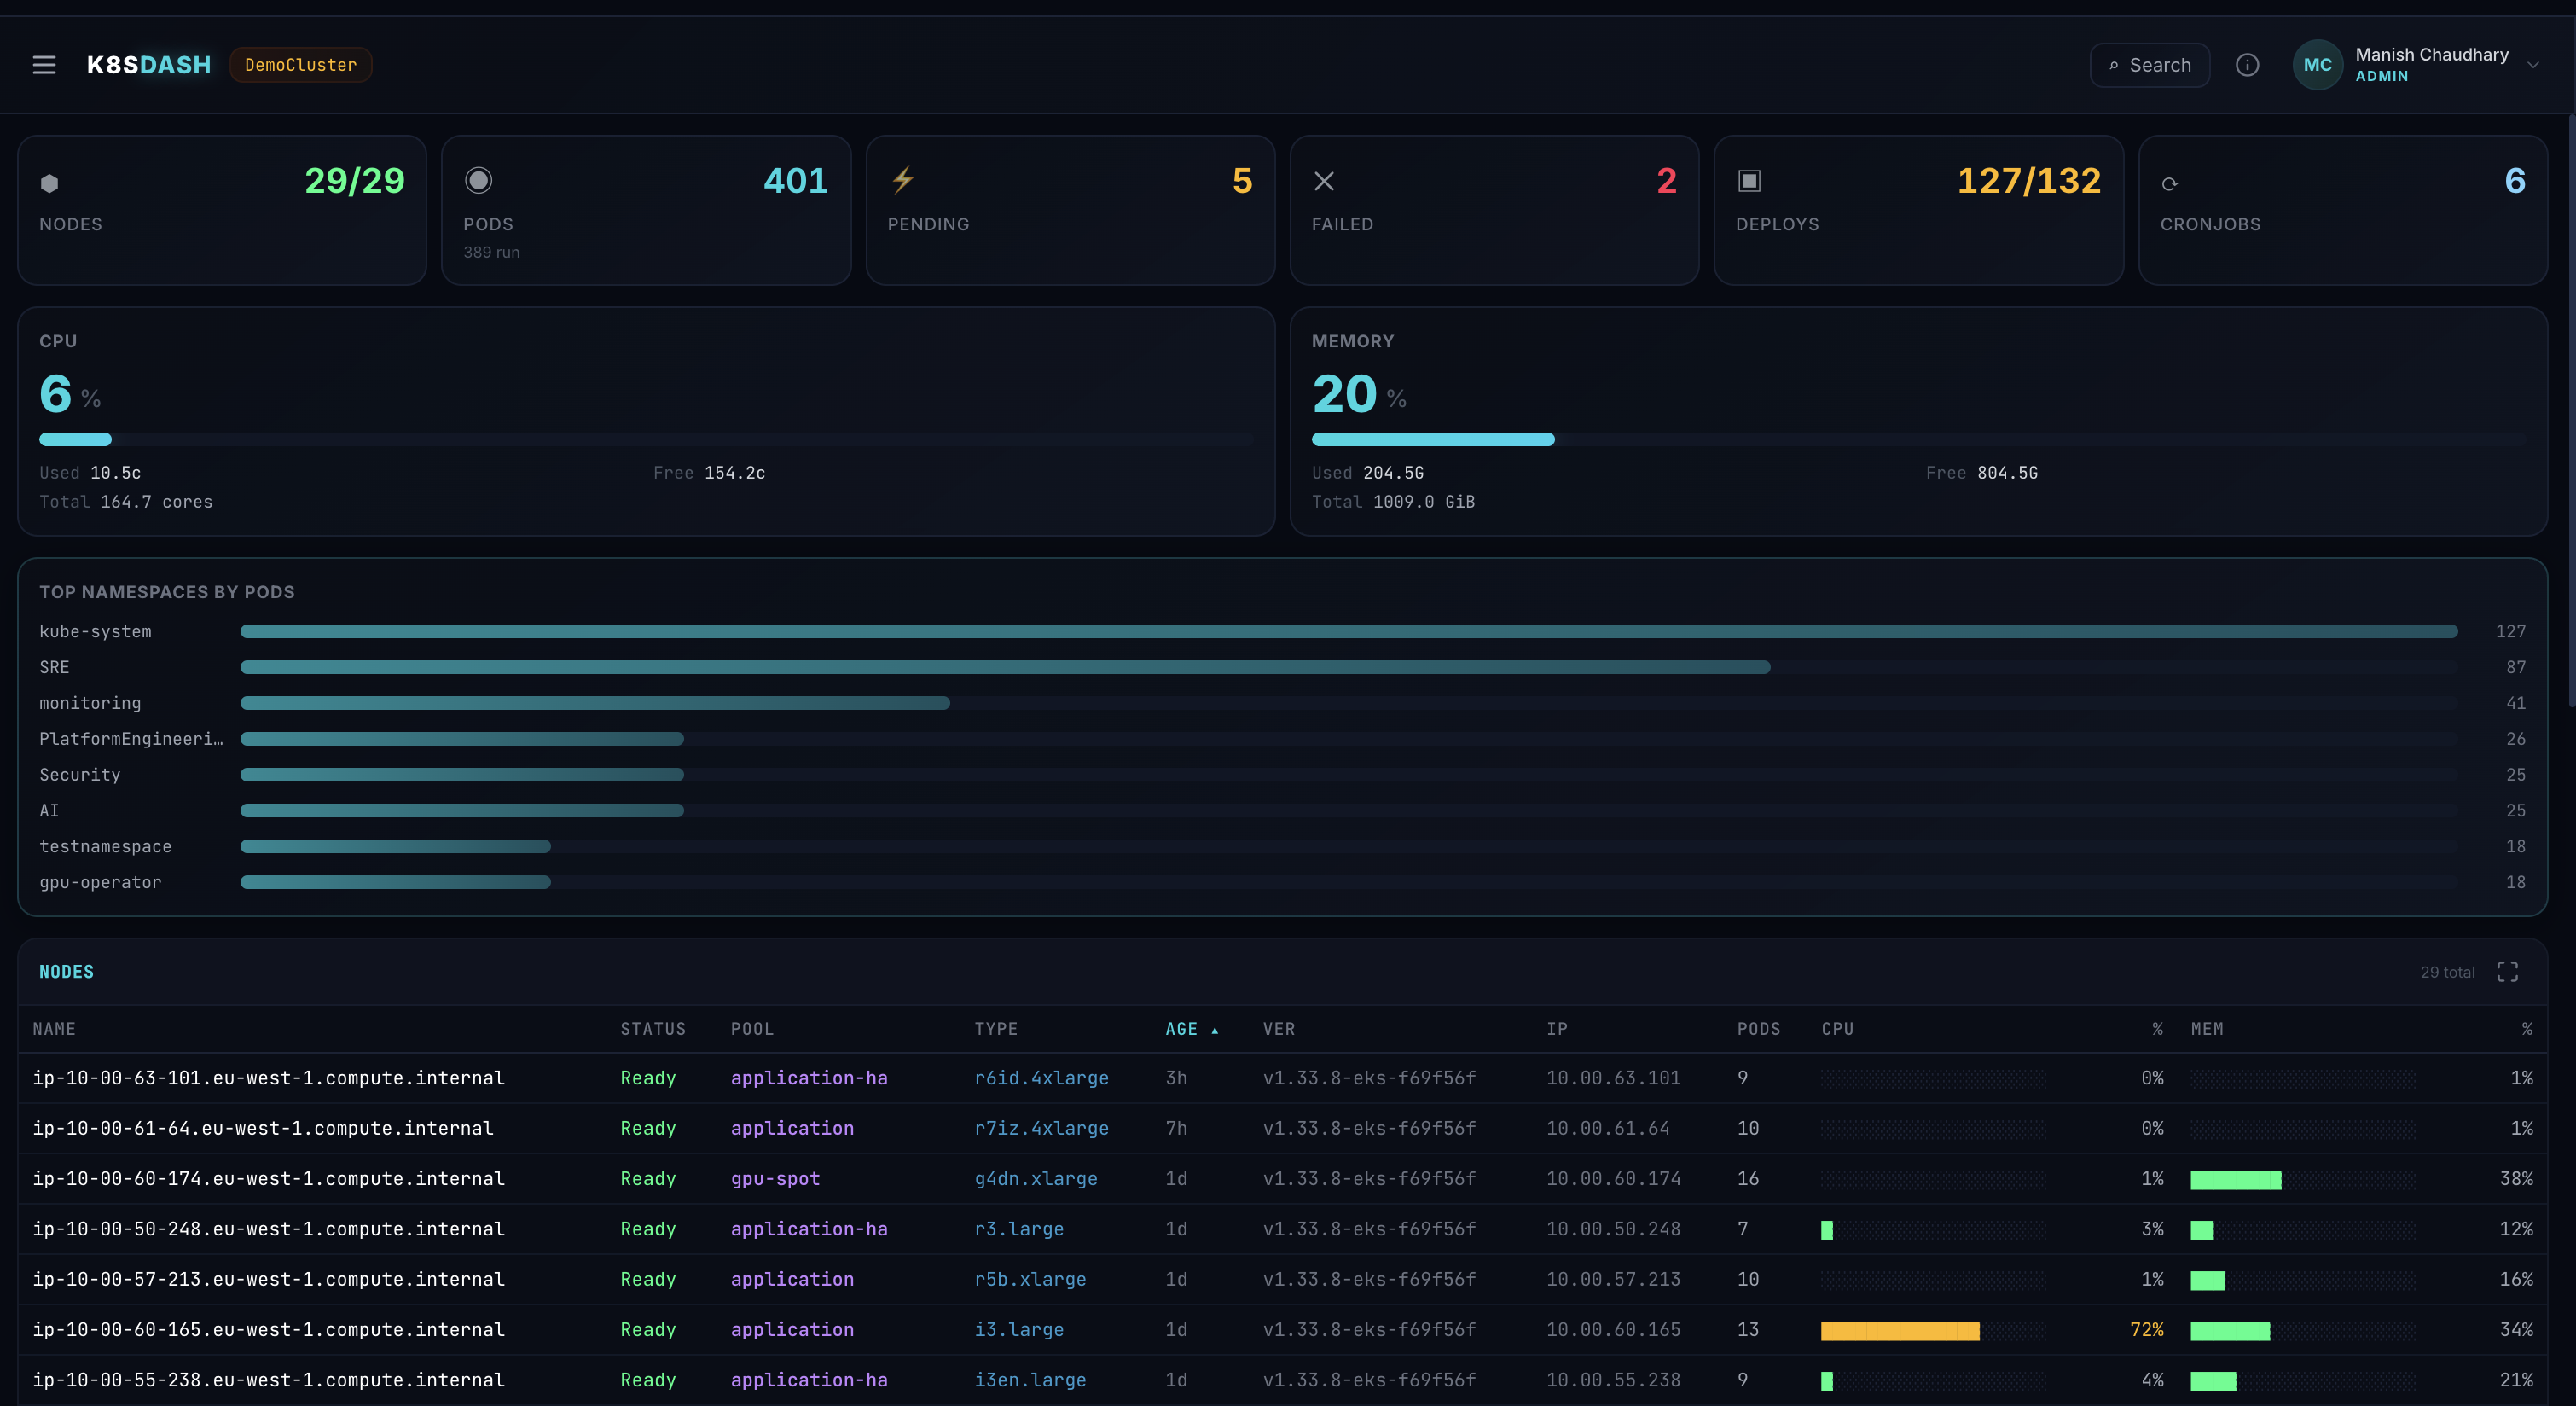Select the 72% CPU bar on ip-10-00-60-165
The width and height of the screenshot is (2576, 1406).
coord(1899,1330)
